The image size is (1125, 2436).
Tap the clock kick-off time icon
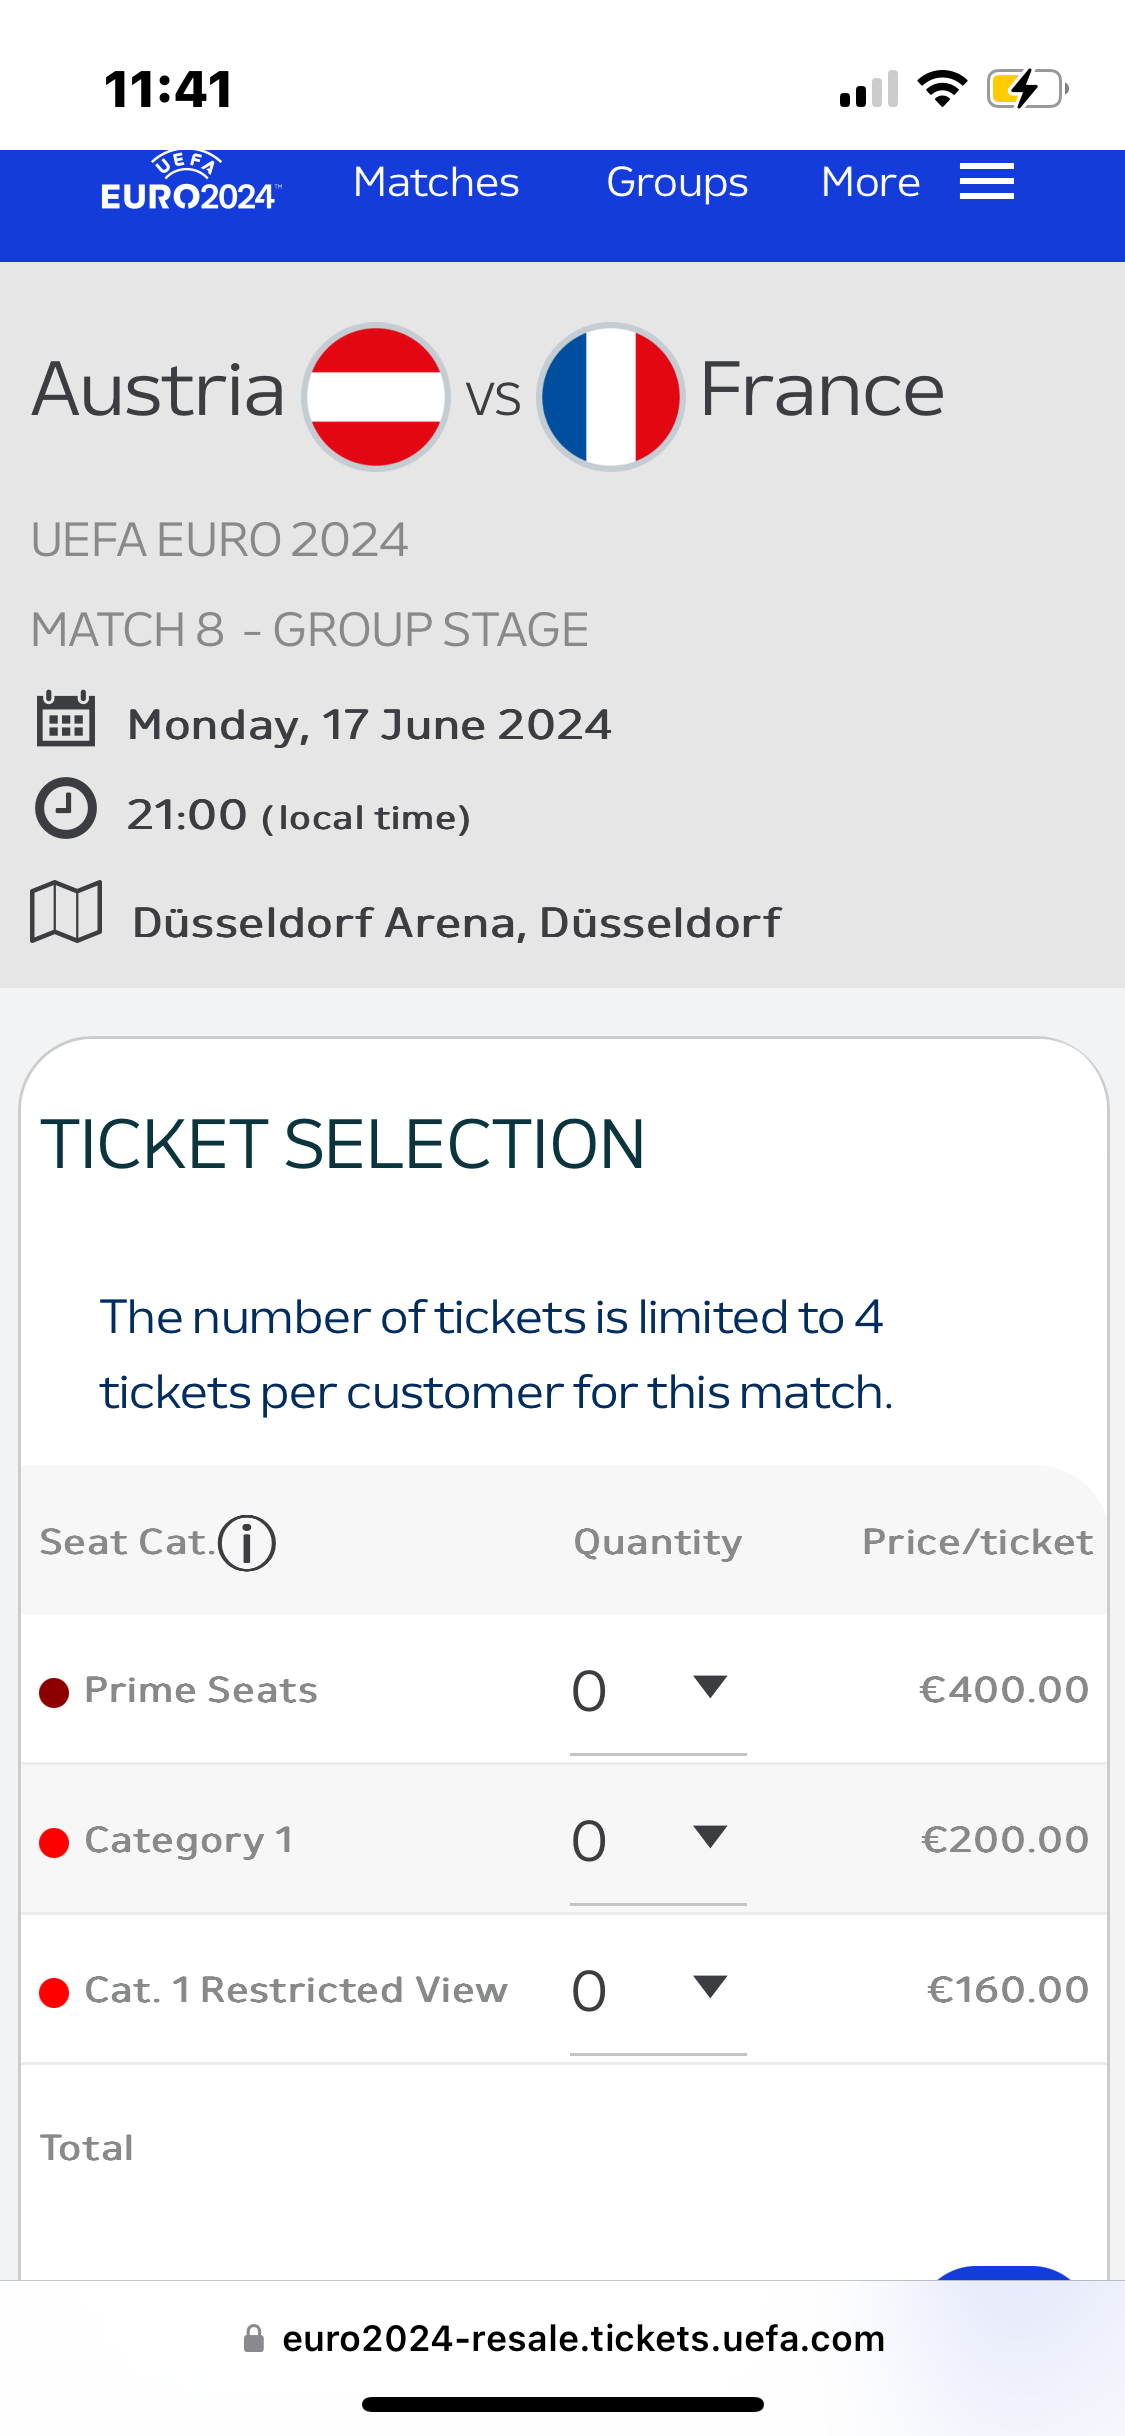click(x=66, y=808)
